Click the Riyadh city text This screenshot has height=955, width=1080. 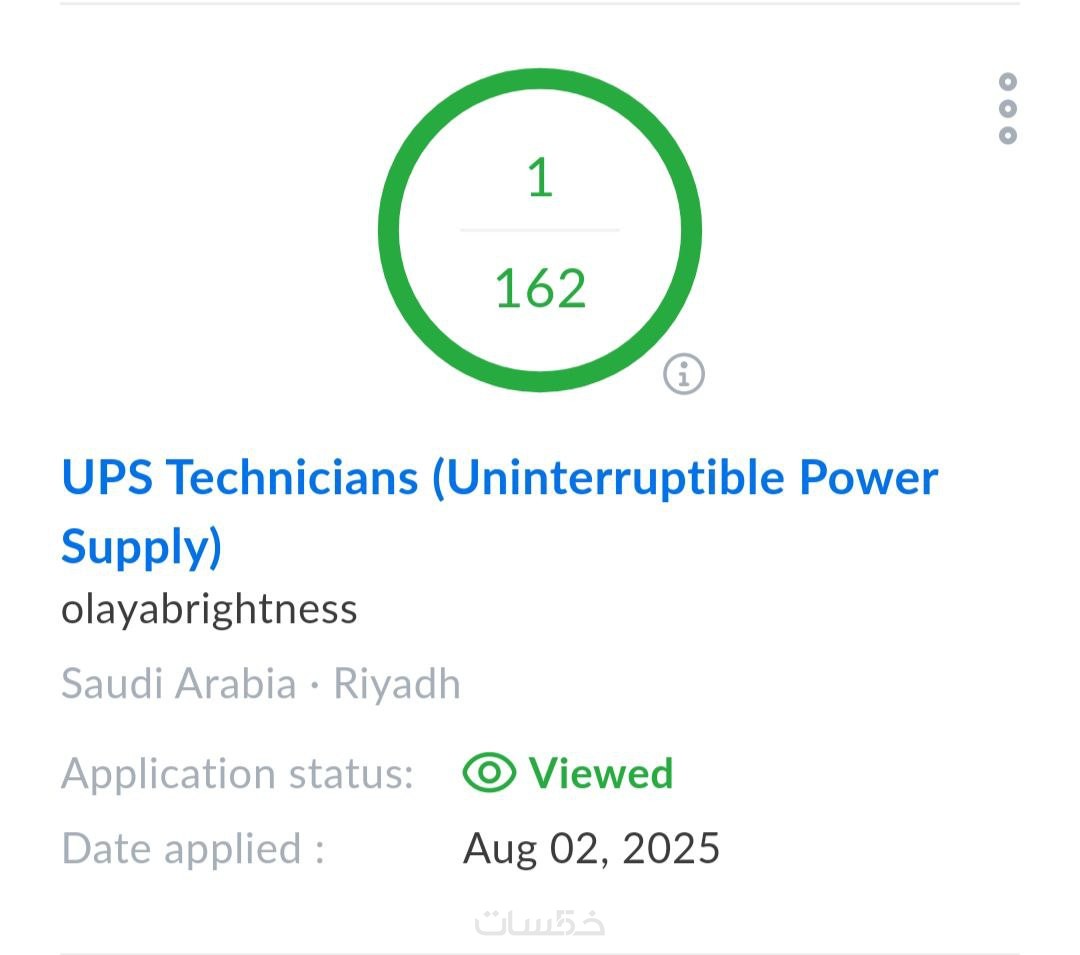(397, 684)
